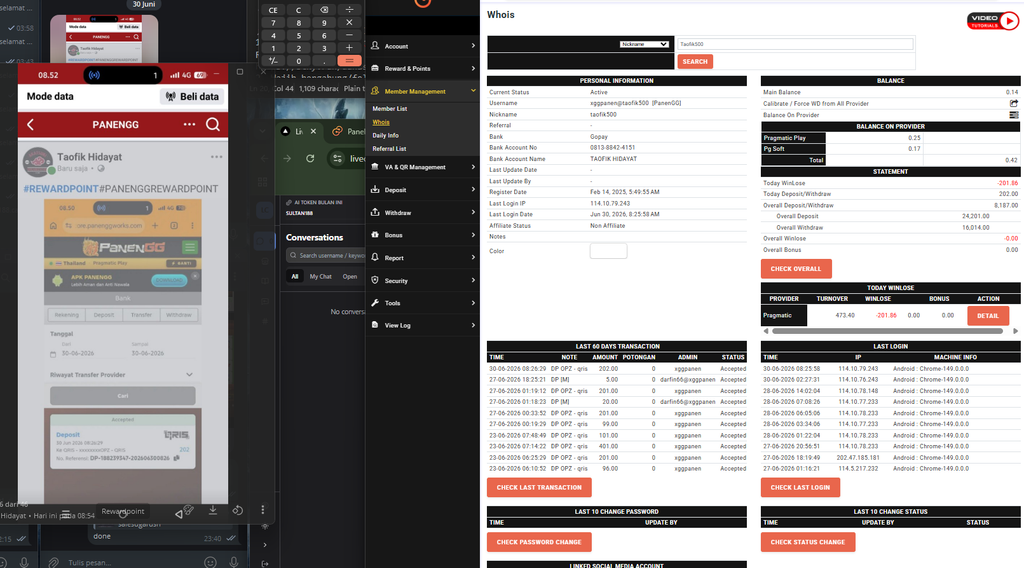Click the Beli data button

192,97
